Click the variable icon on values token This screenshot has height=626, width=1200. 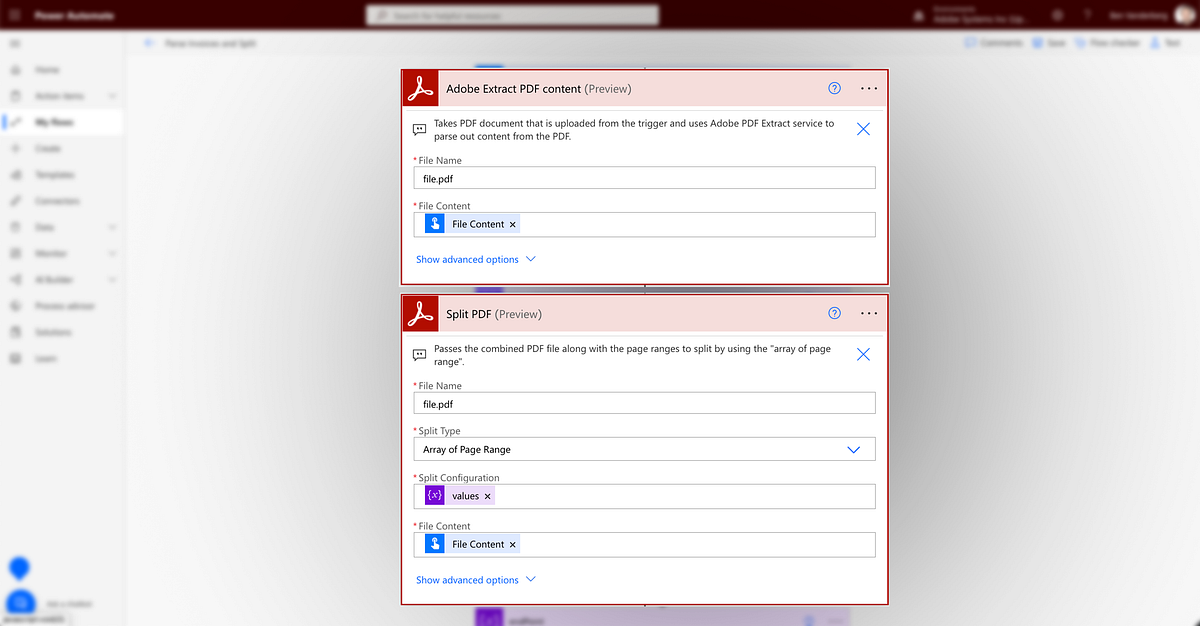click(x=434, y=496)
